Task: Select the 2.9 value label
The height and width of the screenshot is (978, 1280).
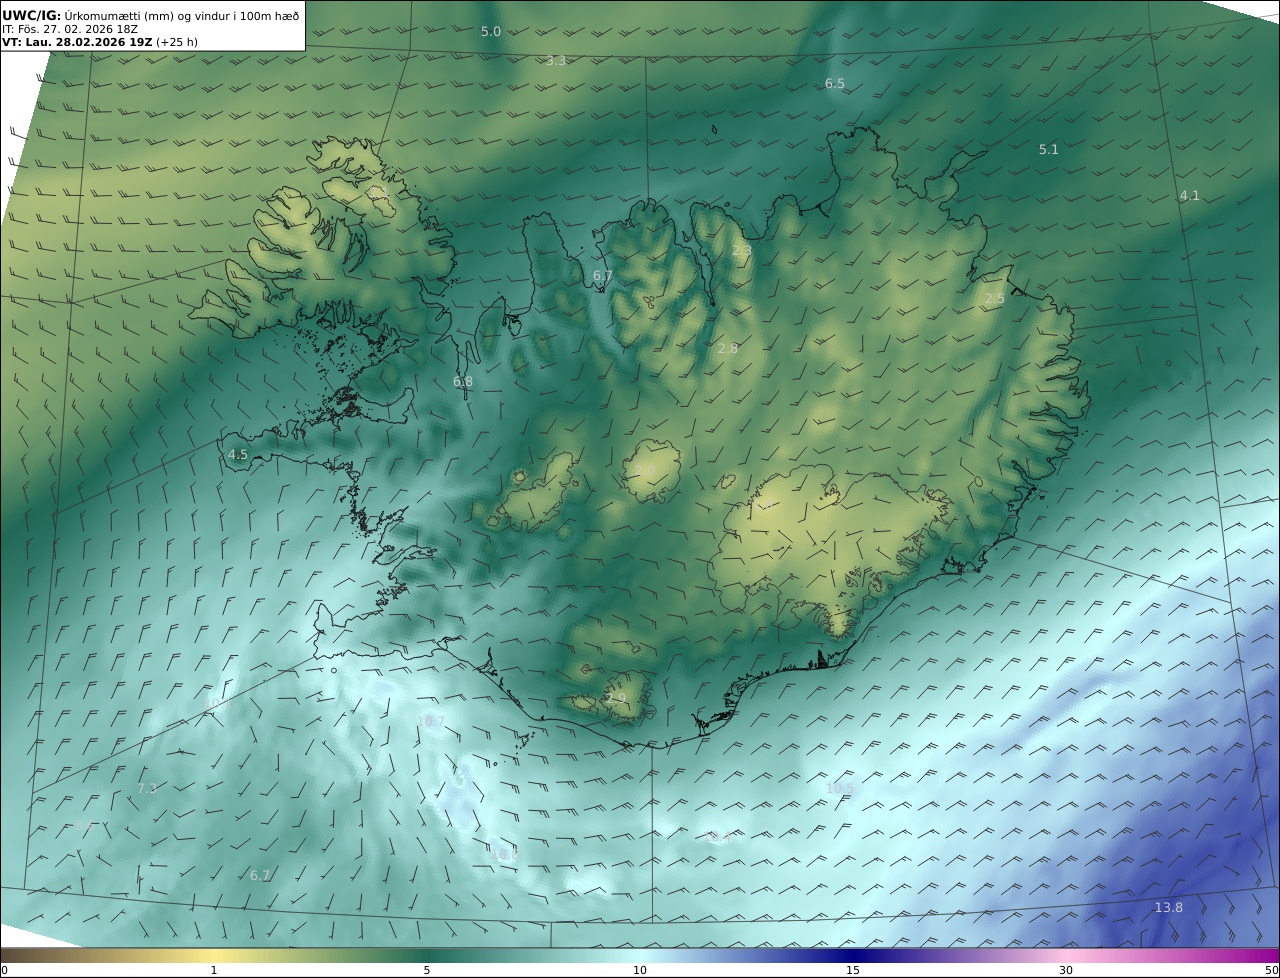Action: (616, 699)
